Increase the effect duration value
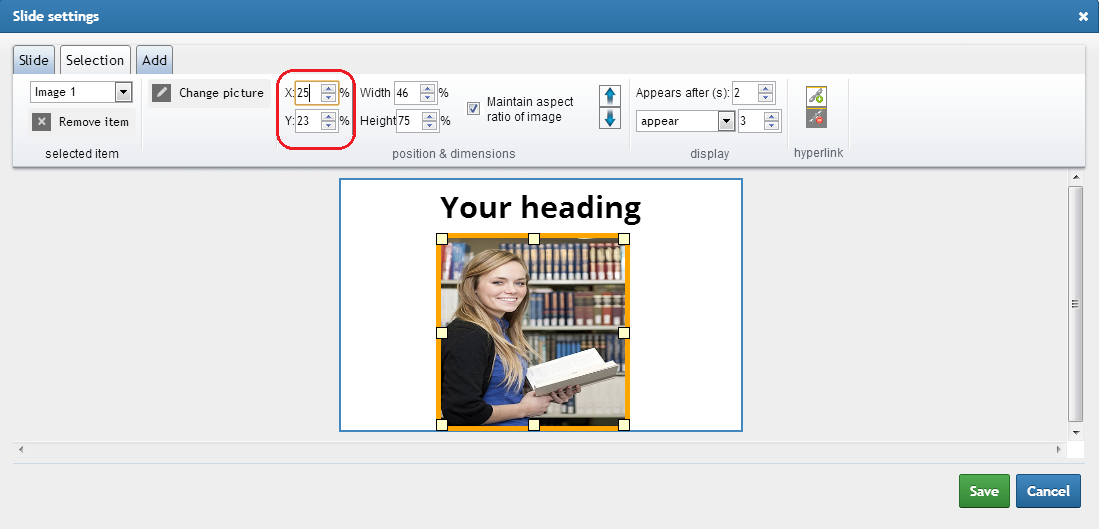Screen dimensions: 1099x529 coord(772,117)
